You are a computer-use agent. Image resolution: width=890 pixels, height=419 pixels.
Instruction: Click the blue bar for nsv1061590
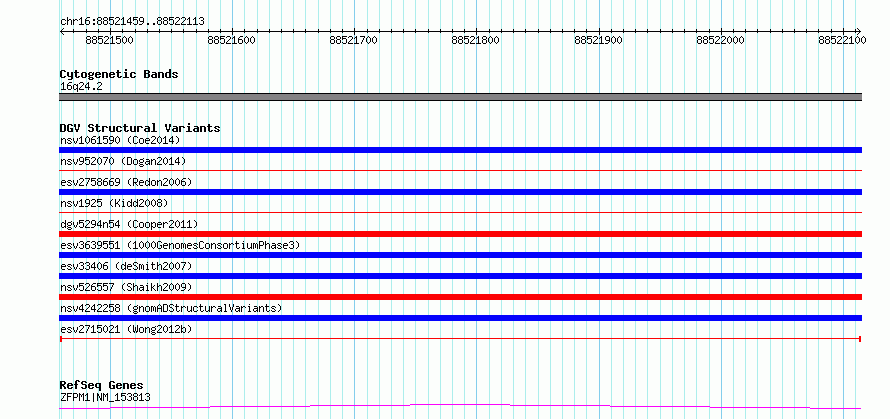460,150
